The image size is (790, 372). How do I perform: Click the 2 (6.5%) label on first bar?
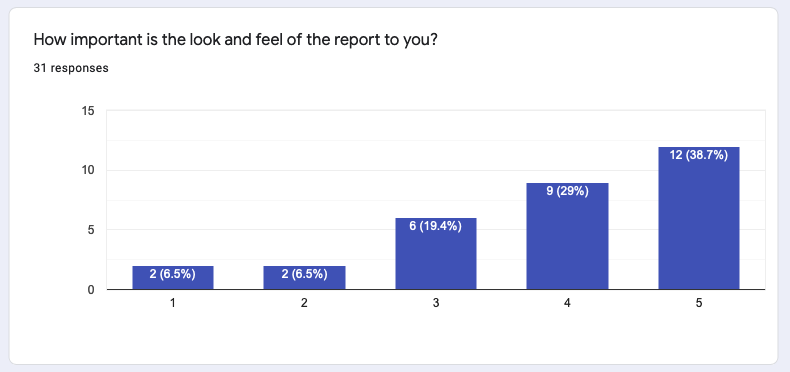click(x=173, y=274)
